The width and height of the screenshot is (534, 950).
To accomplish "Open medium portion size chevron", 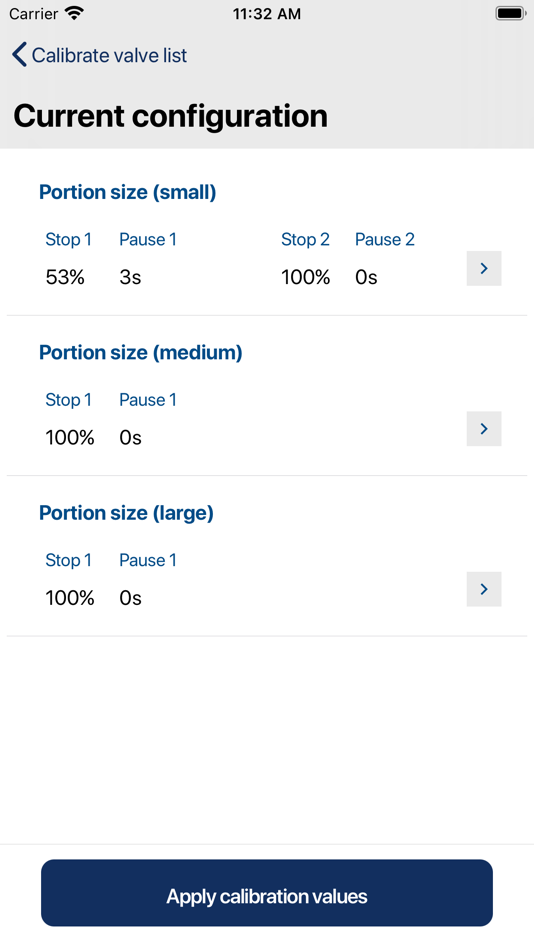I will [484, 429].
